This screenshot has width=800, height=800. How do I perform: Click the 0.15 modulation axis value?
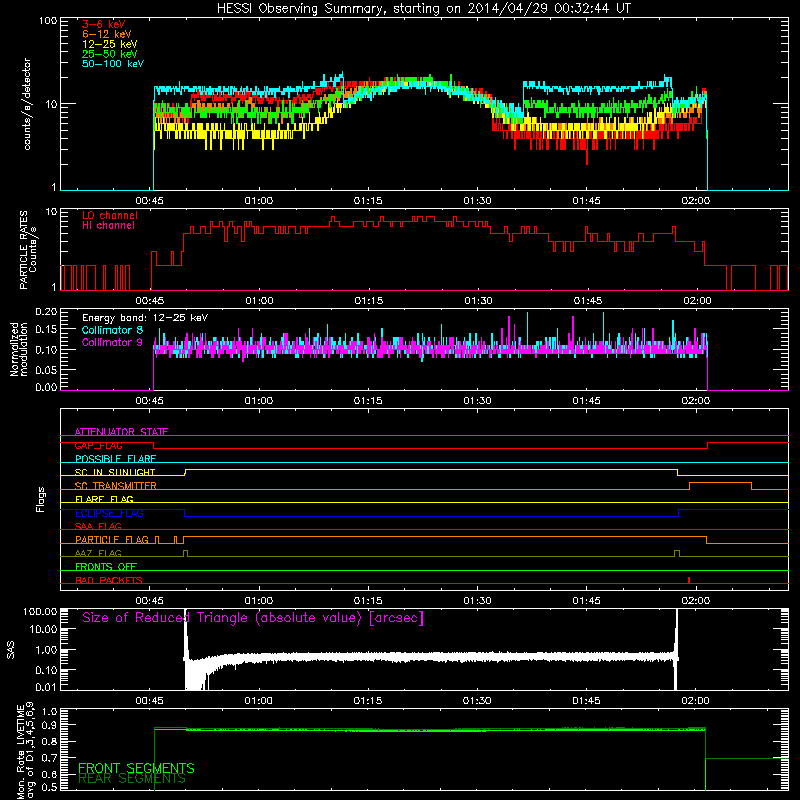coord(46,330)
